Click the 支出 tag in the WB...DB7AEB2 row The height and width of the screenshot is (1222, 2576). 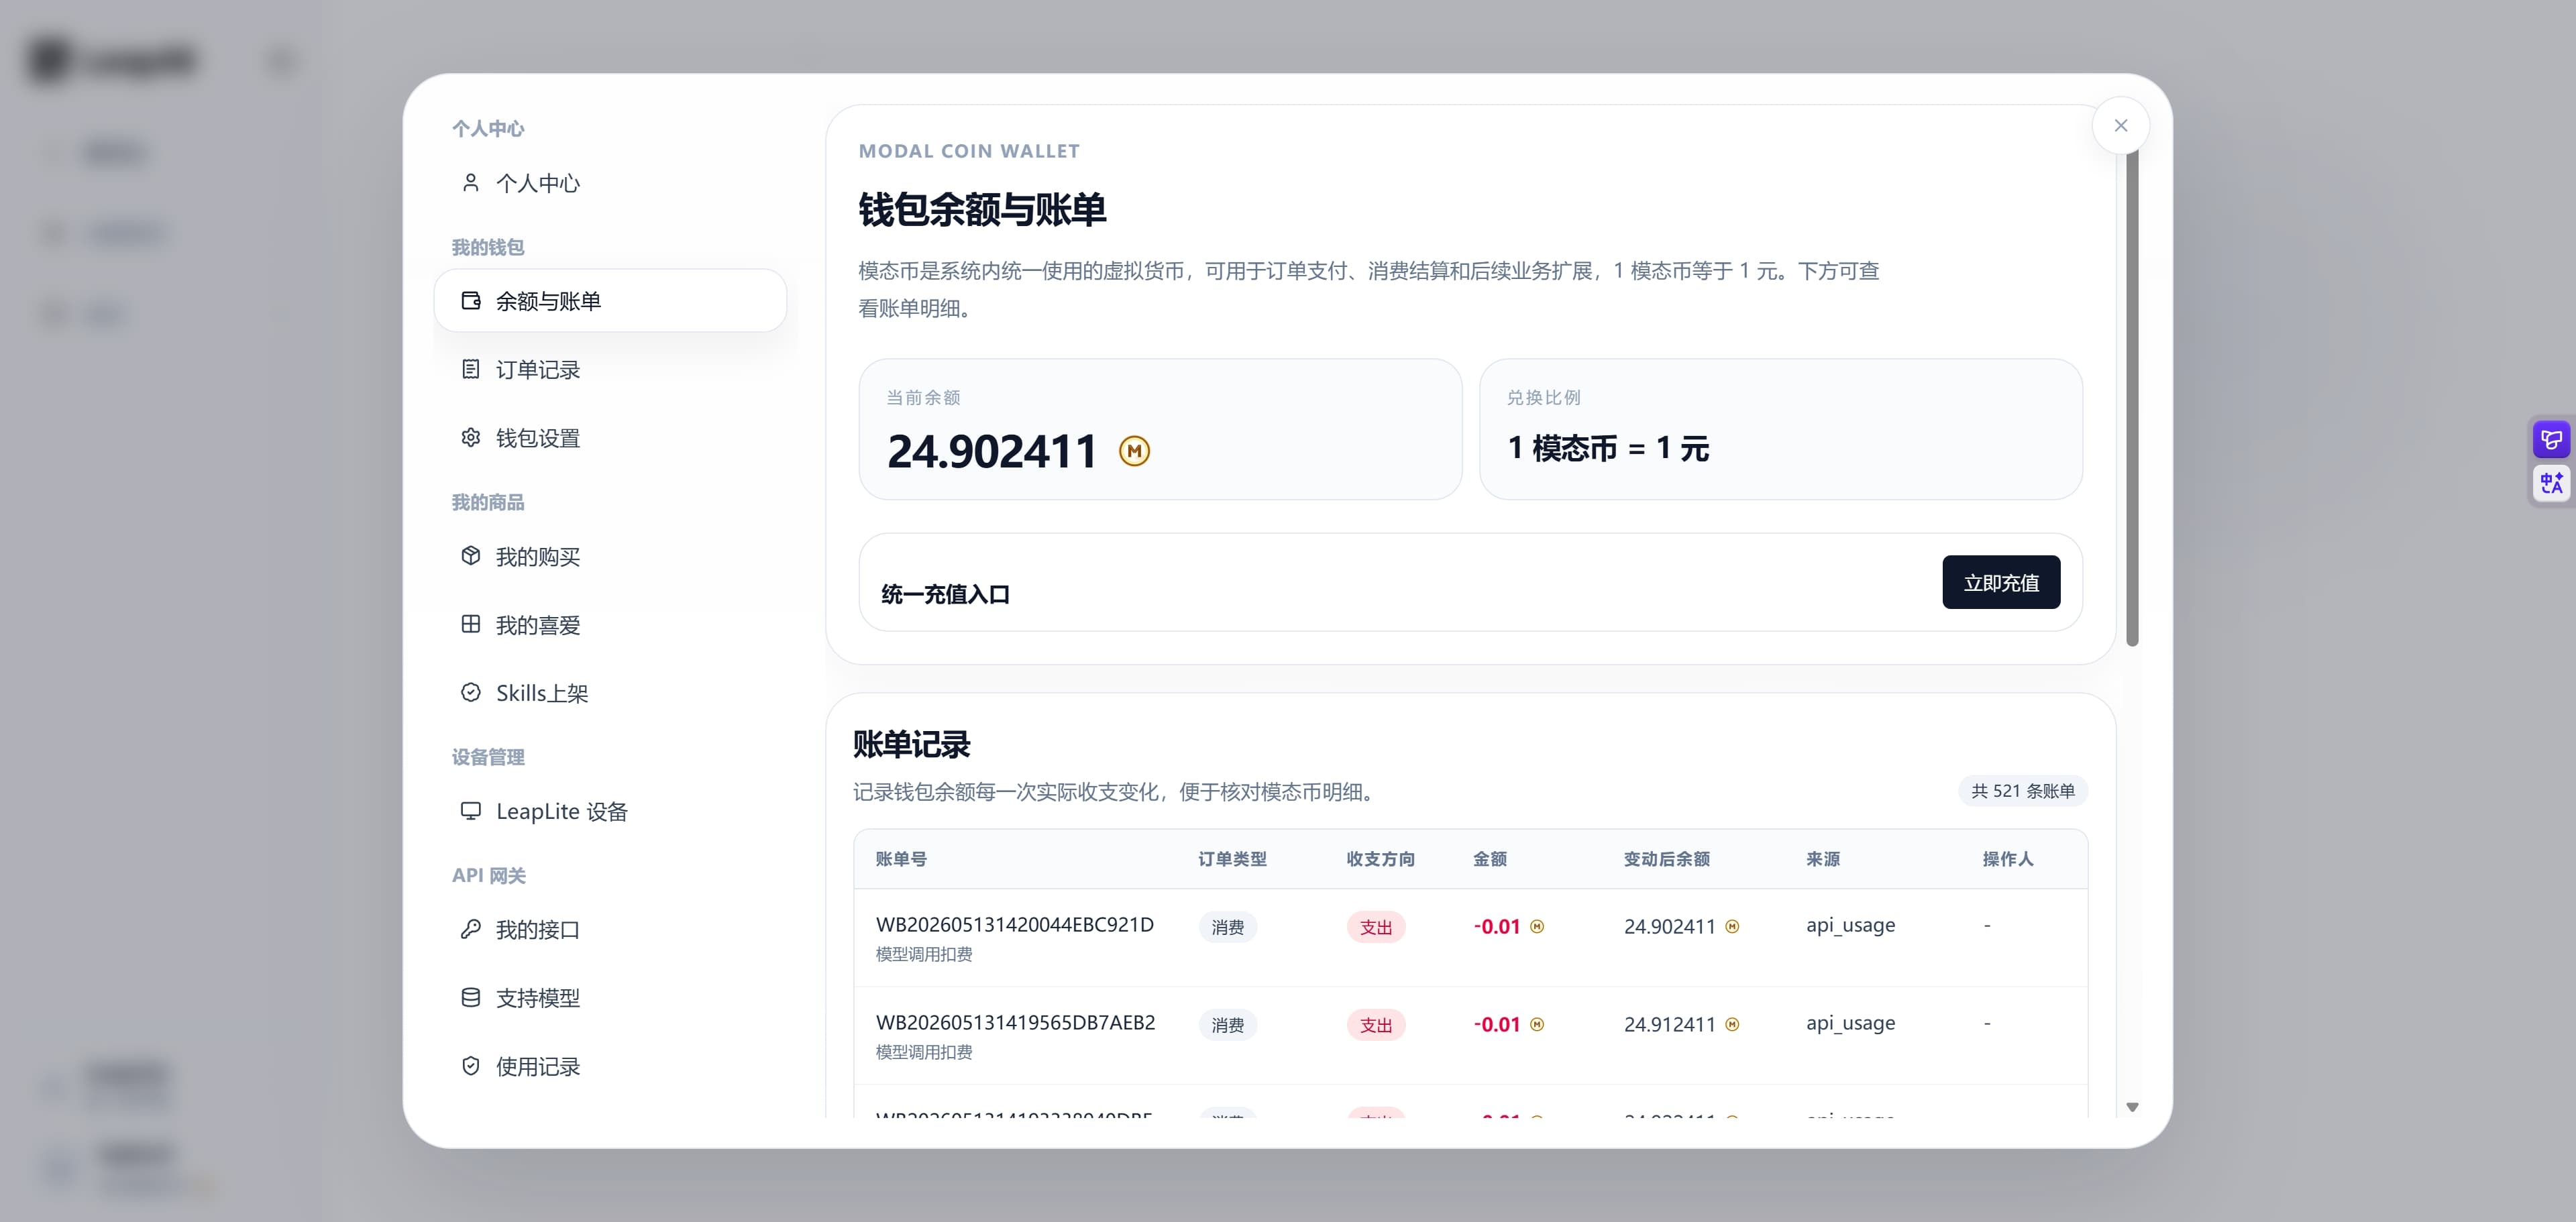pos(1376,1026)
